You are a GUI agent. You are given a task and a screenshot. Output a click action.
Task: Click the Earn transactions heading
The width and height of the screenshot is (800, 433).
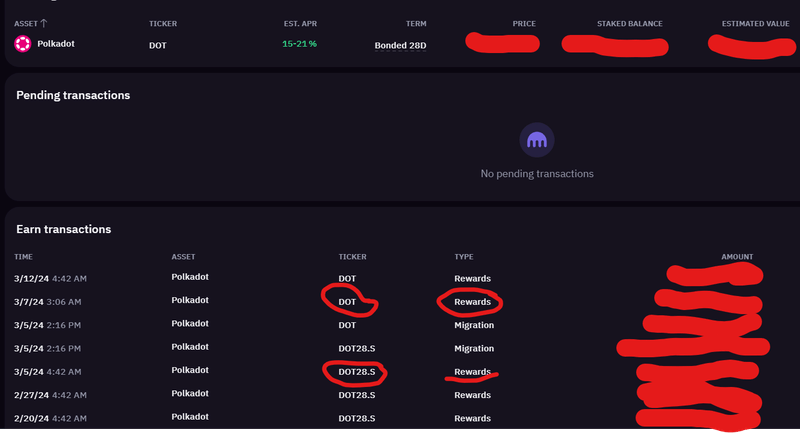pyautogui.click(x=63, y=229)
